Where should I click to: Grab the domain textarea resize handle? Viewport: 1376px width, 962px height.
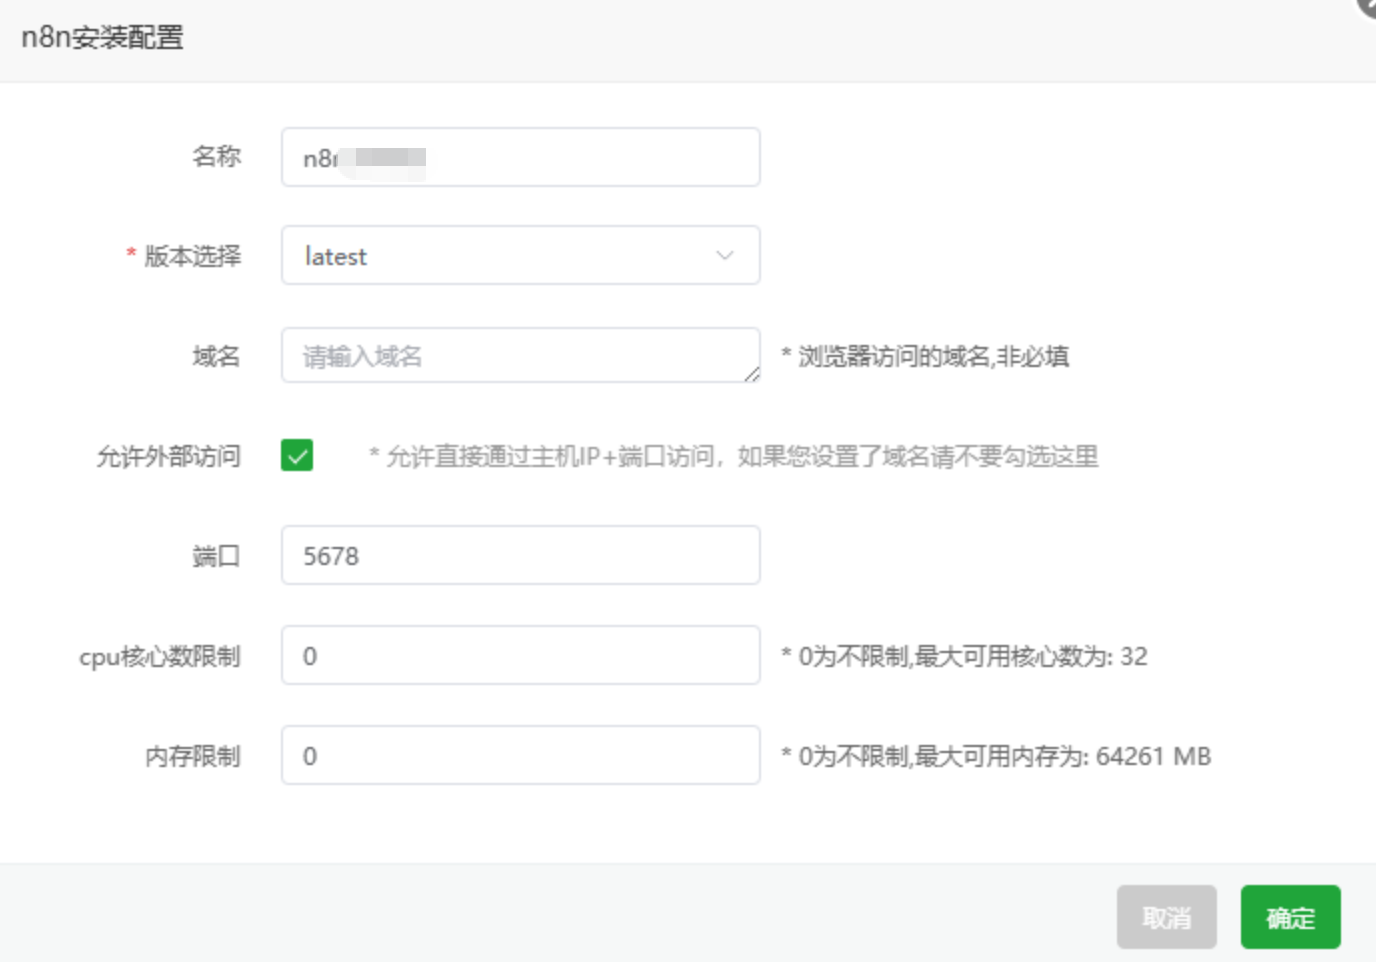point(752,374)
